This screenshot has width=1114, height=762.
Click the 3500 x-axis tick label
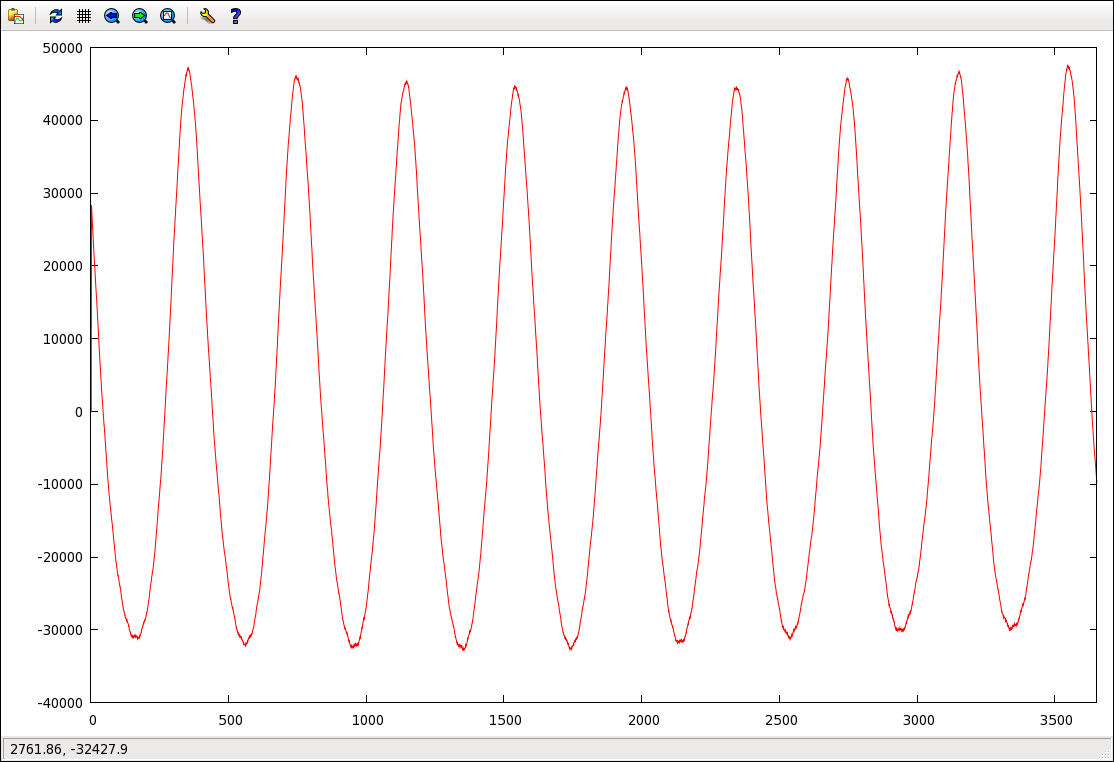coord(1056,720)
